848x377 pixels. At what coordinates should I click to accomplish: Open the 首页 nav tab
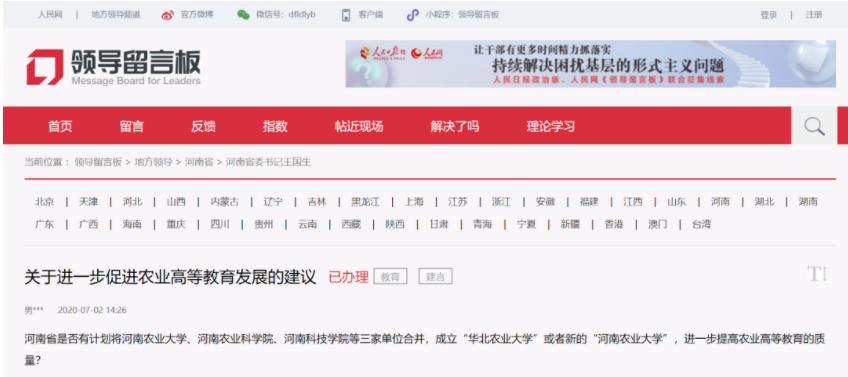click(60, 127)
